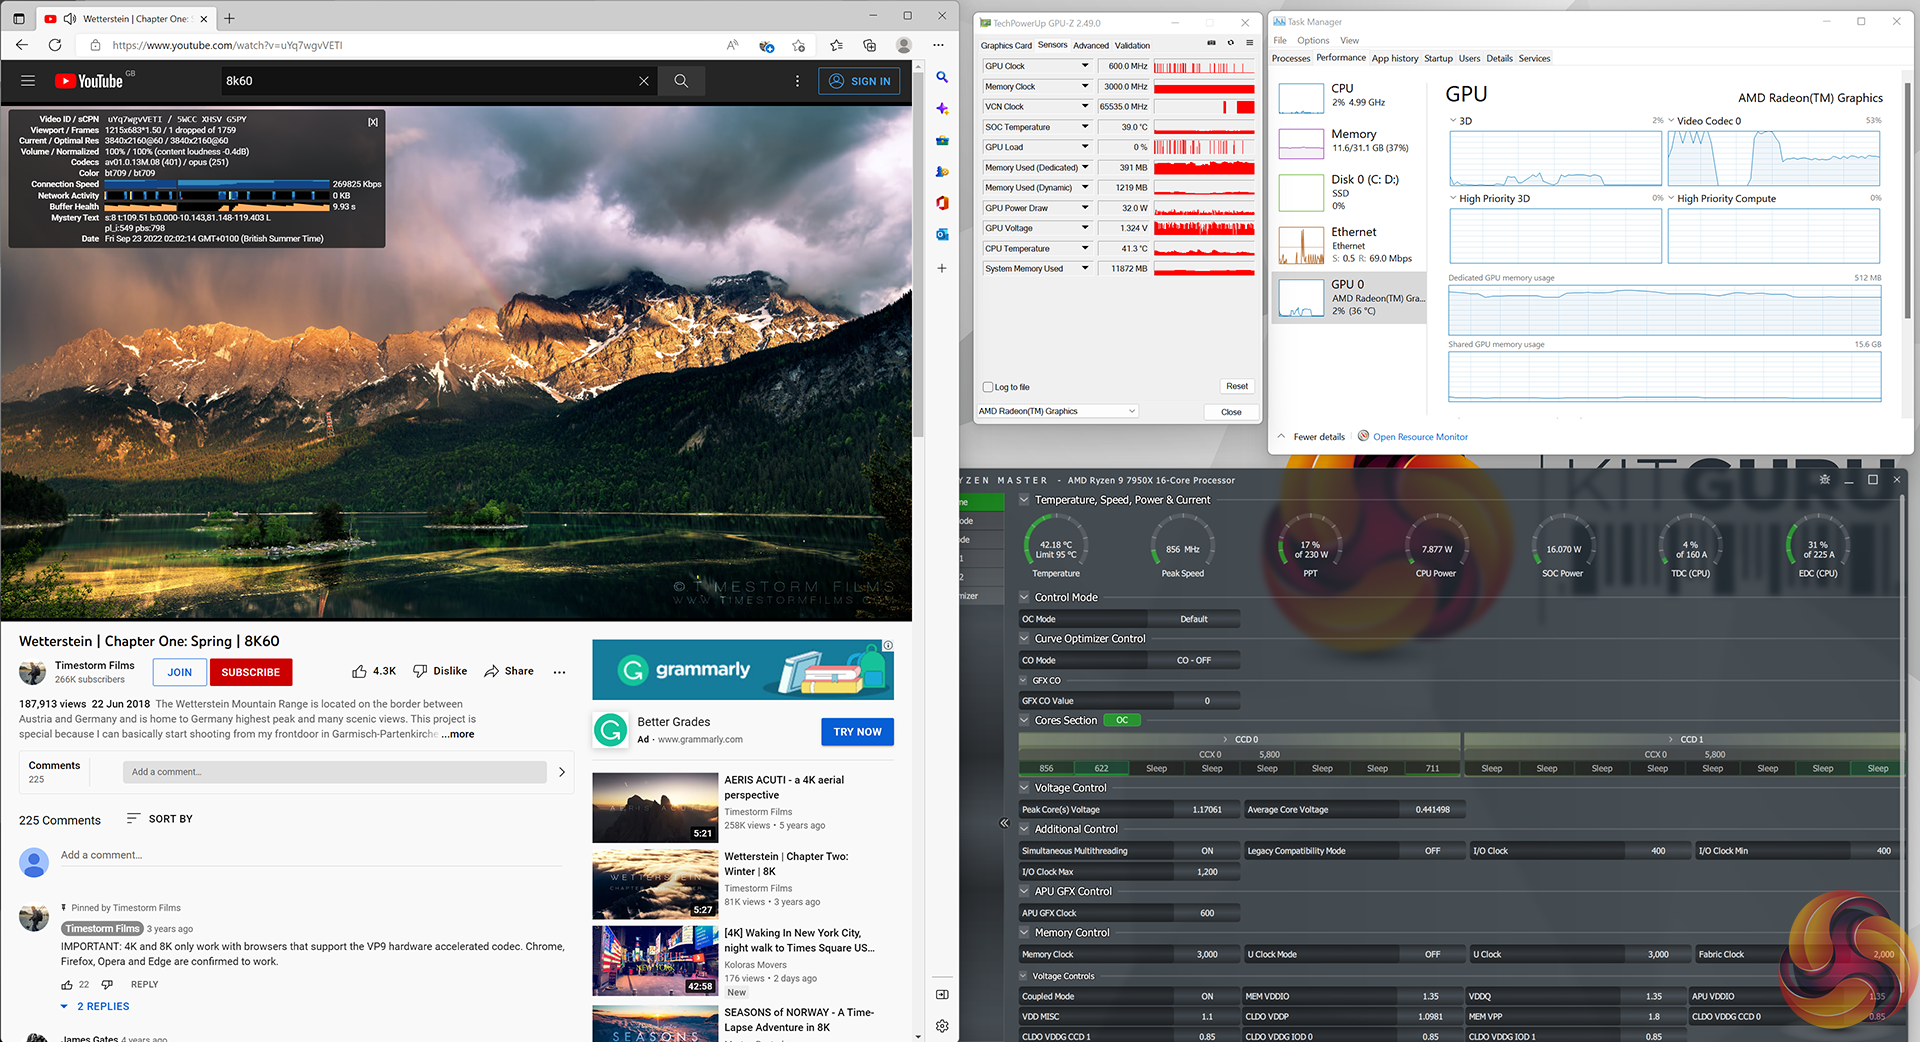Open the GPU Clock sensor dropdown
The width and height of the screenshot is (1920, 1042).
click(1085, 66)
